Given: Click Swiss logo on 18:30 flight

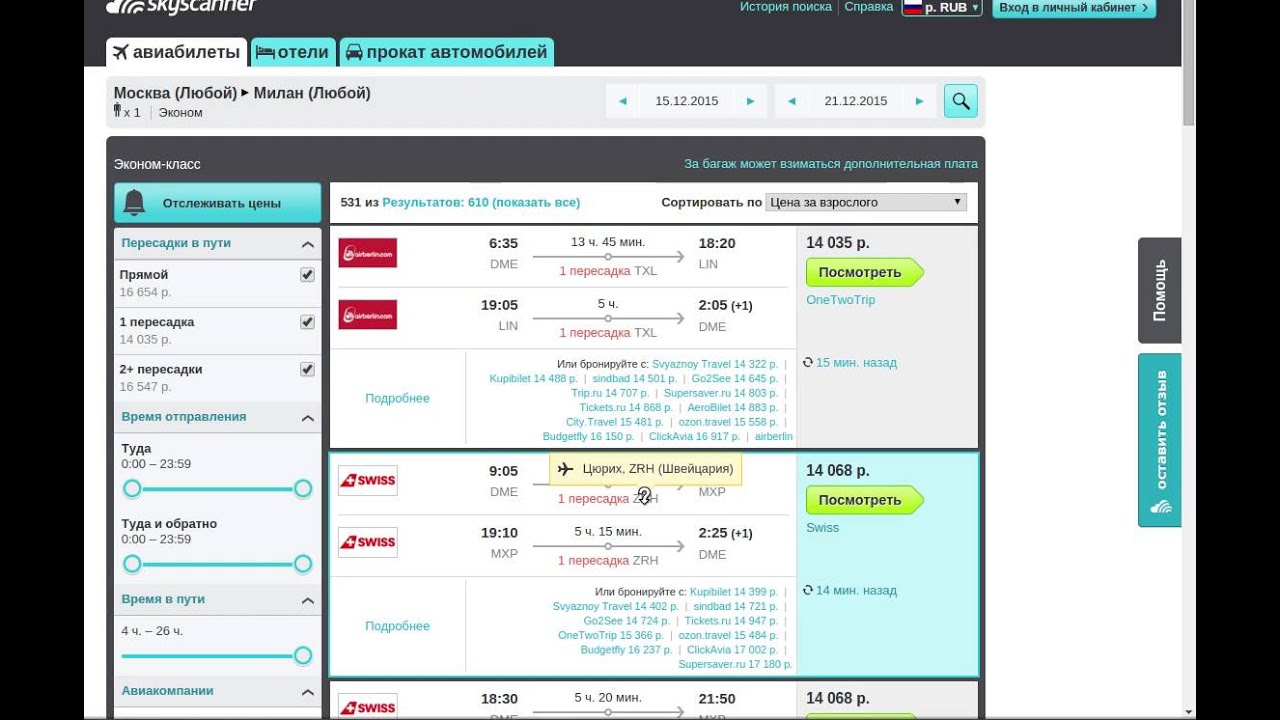Looking at the screenshot, I should 367,706.
